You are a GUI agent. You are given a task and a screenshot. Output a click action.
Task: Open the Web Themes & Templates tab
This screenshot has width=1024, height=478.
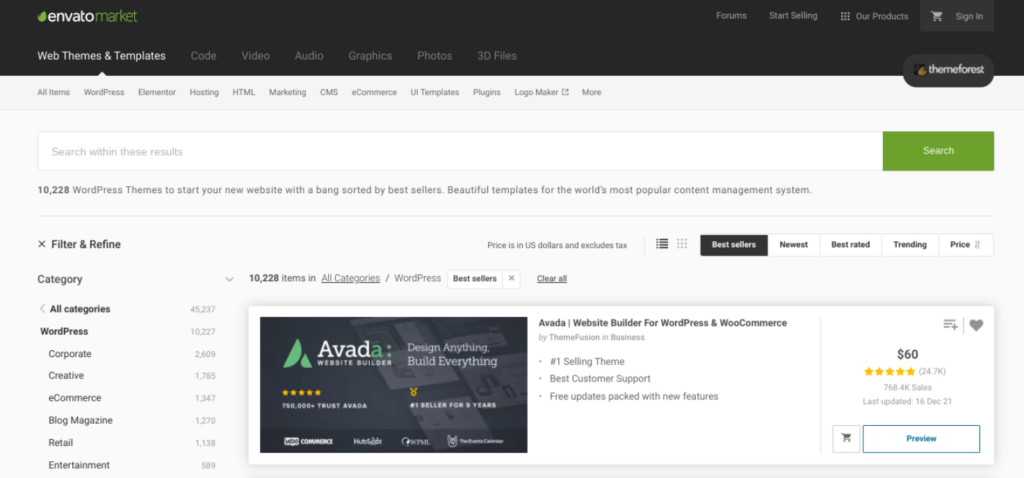pos(101,56)
